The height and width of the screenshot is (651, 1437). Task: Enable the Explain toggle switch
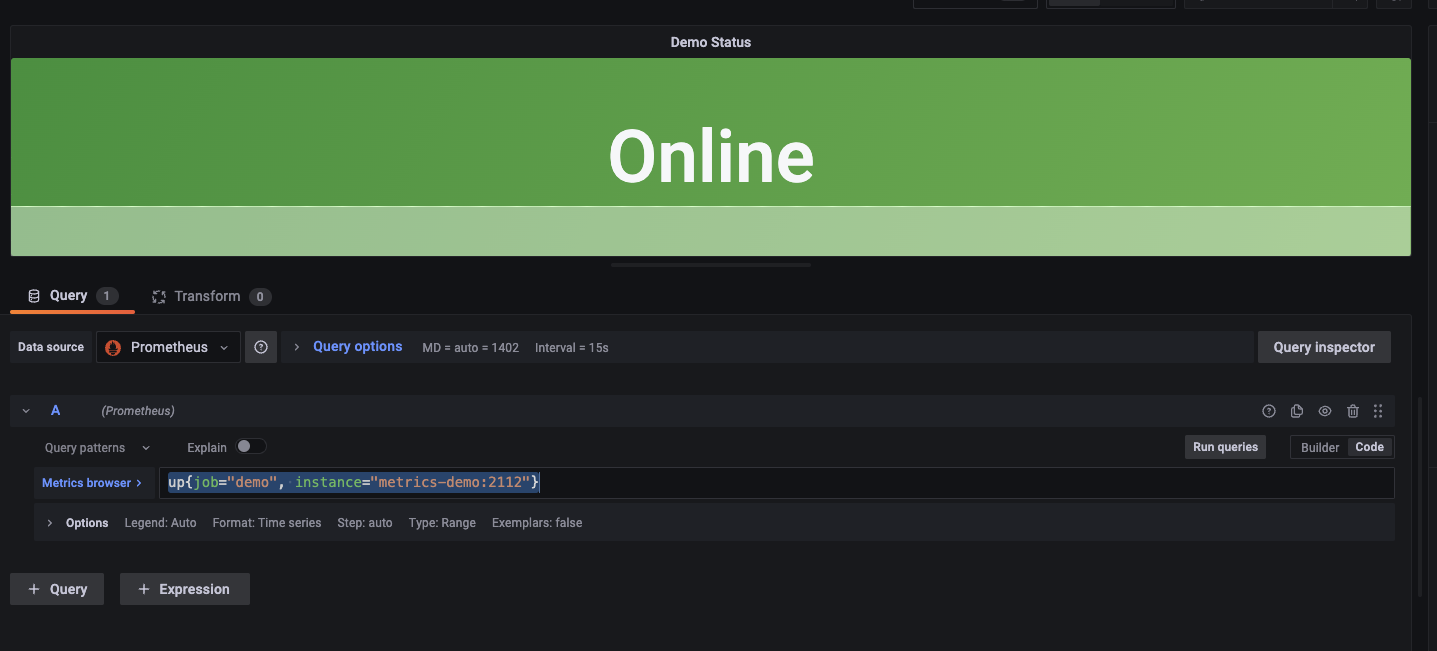point(251,447)
